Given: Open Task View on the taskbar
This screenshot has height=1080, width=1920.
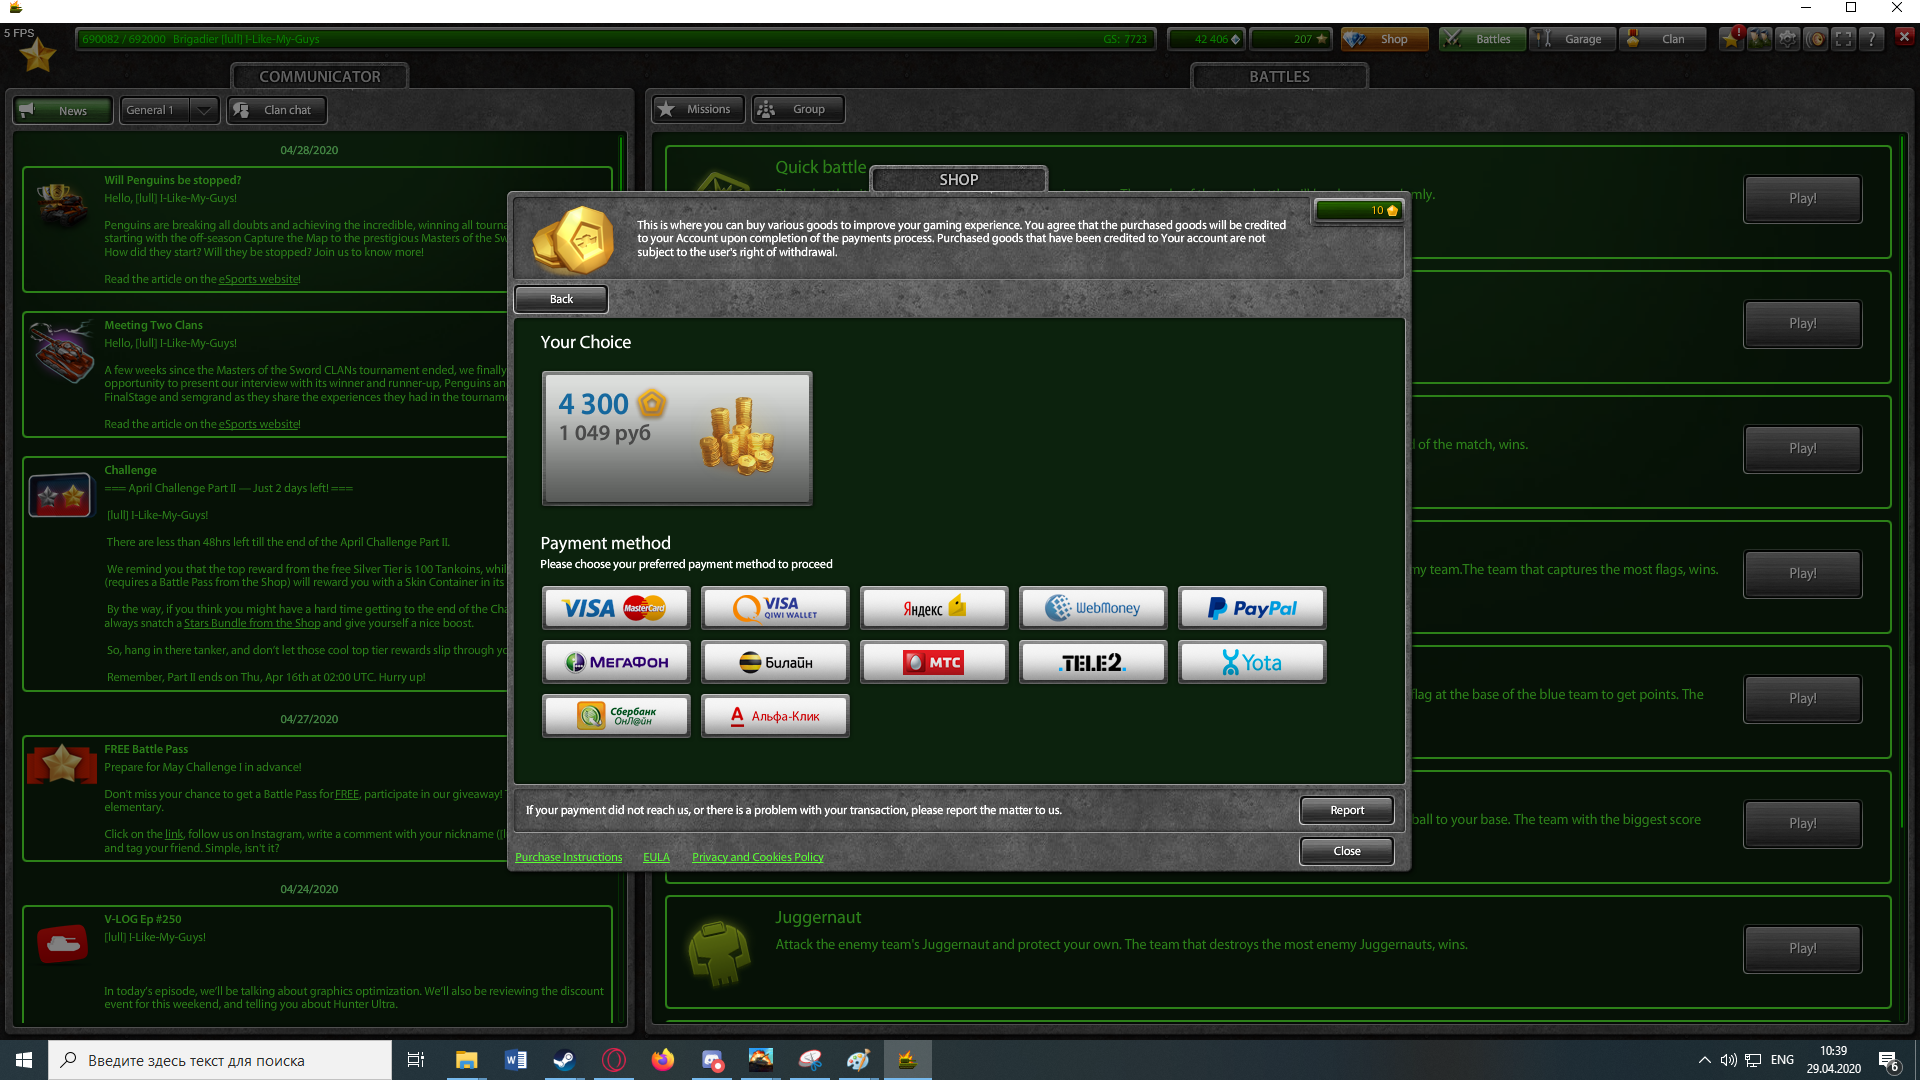Looking at the screenshot, I should 416,1060.
